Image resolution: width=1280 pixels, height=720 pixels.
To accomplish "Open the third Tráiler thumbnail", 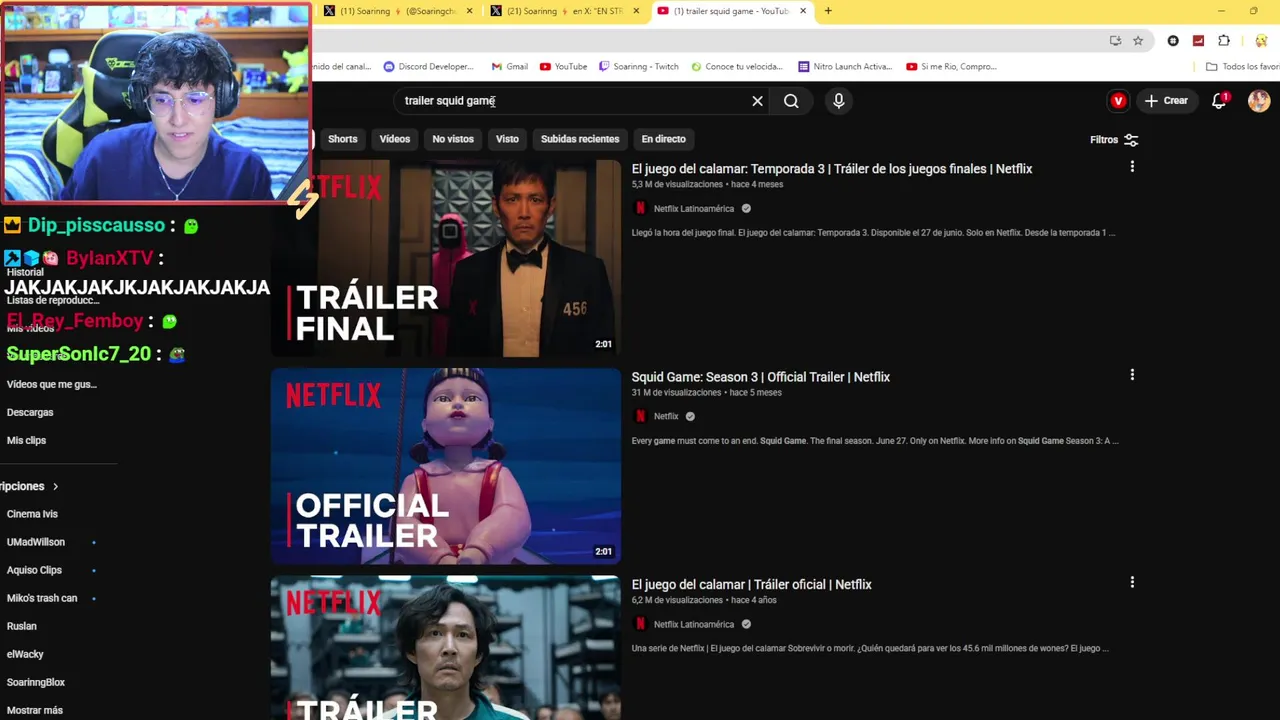I will (446, 648).
